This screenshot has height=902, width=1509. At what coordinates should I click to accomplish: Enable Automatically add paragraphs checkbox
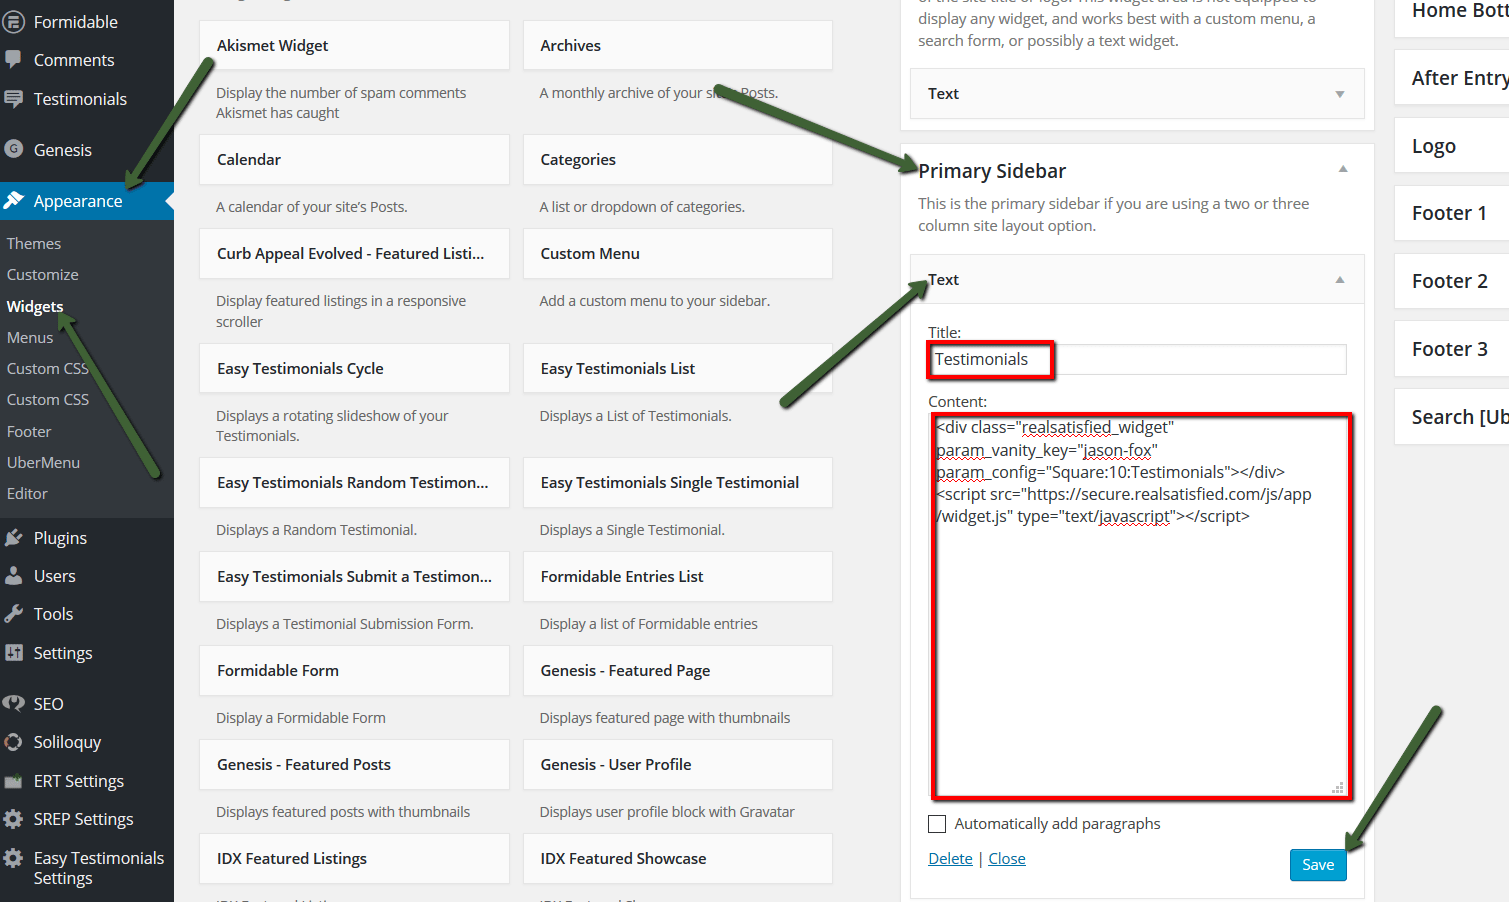pyautogui.click(x=937, y=824)
